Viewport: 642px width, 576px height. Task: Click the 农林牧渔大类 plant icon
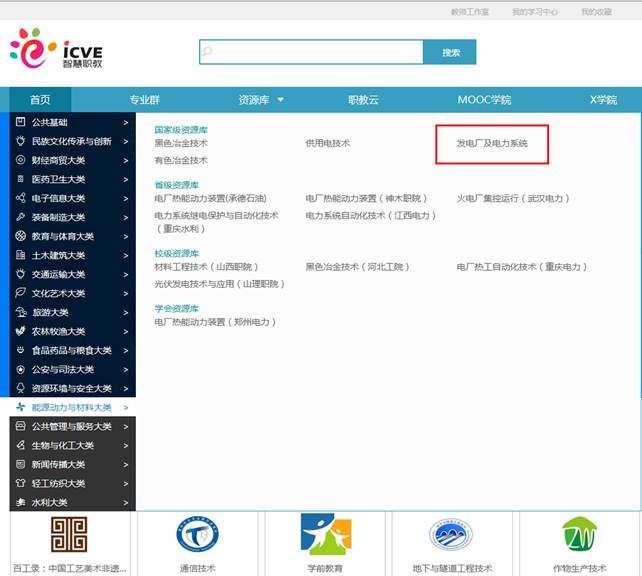(x=20, y=331)
